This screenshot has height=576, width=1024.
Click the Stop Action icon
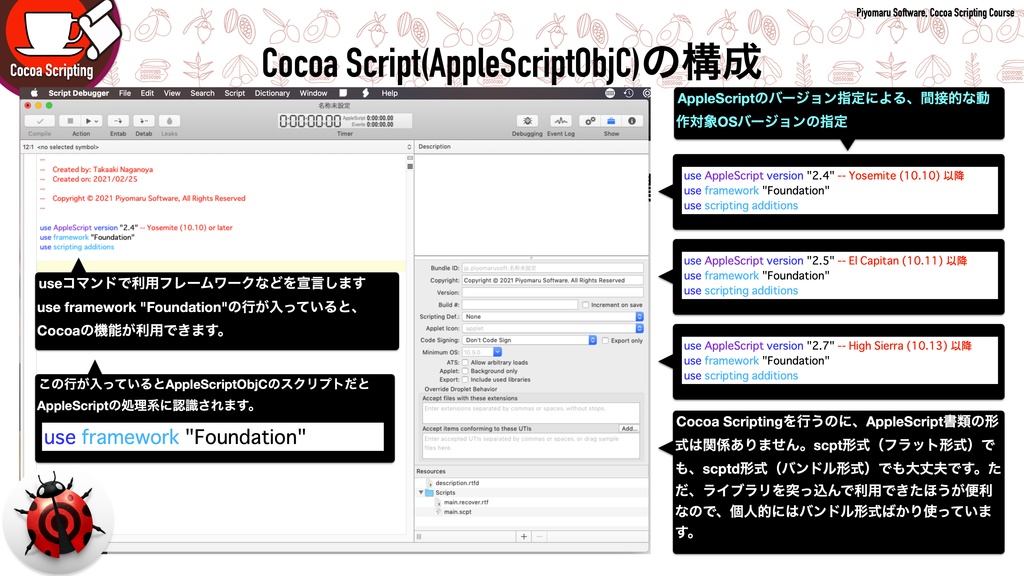(71, 121)
